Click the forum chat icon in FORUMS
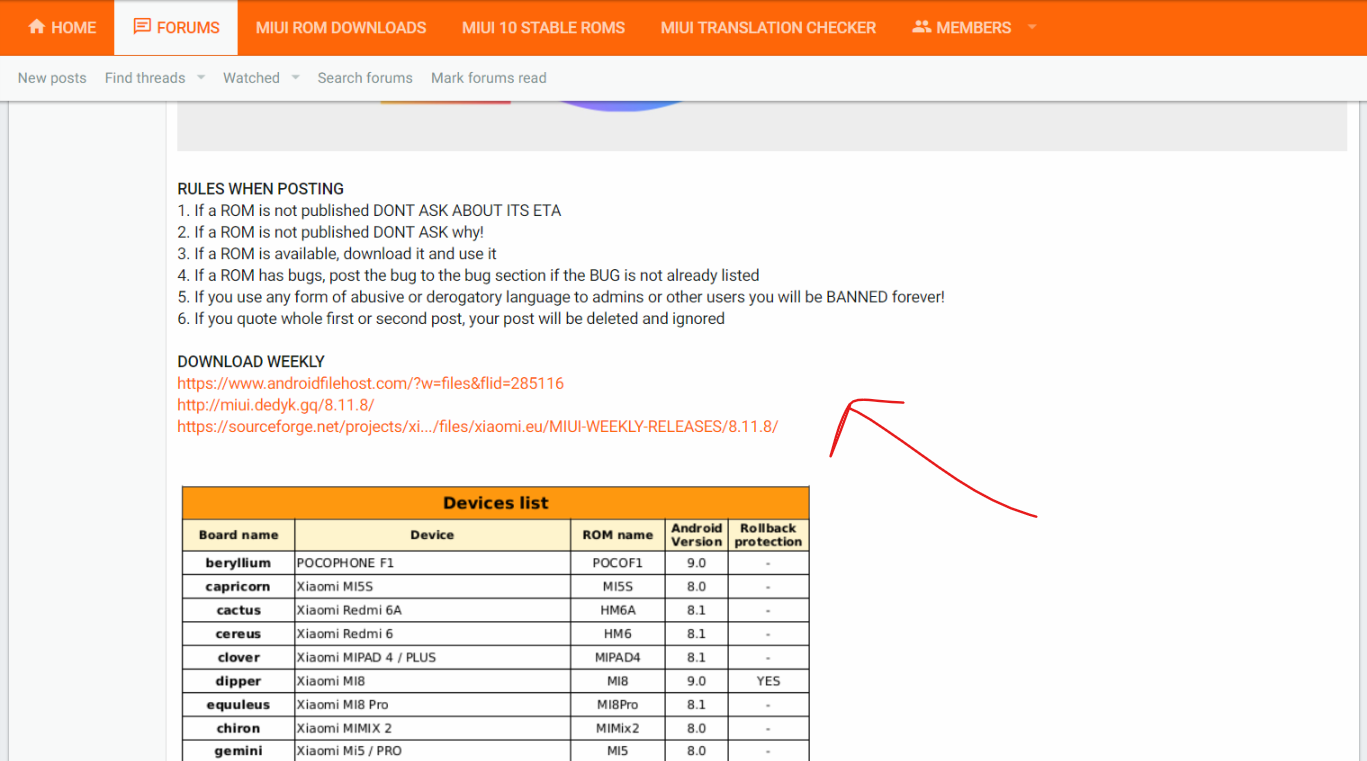The height and width of the screenshot is (761, 1367). [142, 27]
